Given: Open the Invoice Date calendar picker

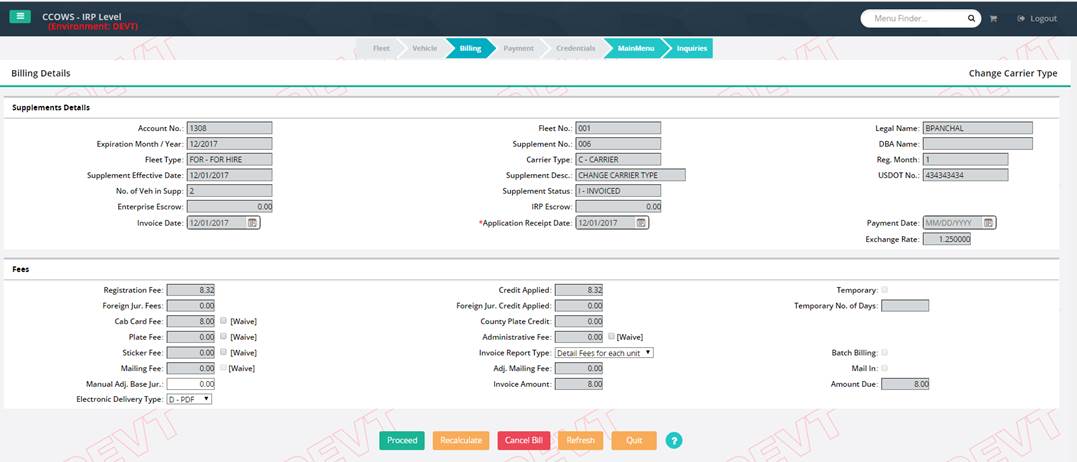Looking at the screenshot, I should pyautogui.click(x=253, y=223).
